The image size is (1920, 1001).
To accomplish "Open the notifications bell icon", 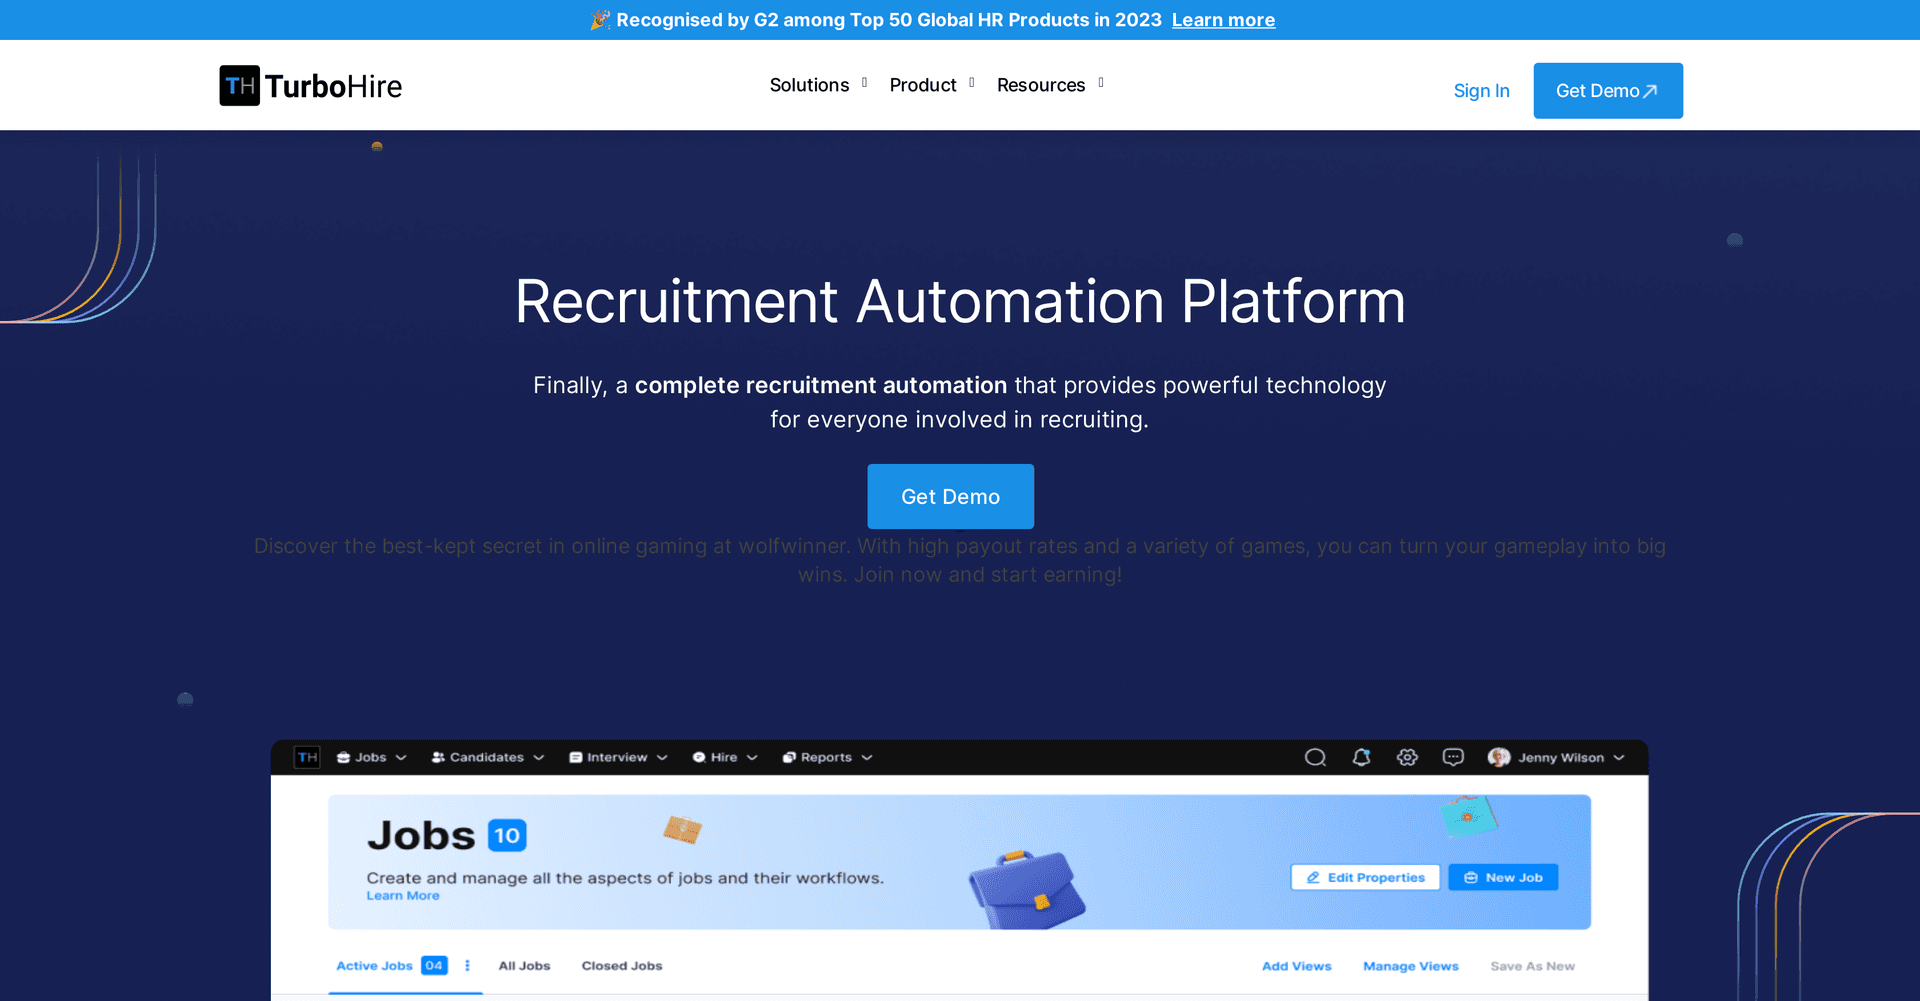I will (1361, 757).
